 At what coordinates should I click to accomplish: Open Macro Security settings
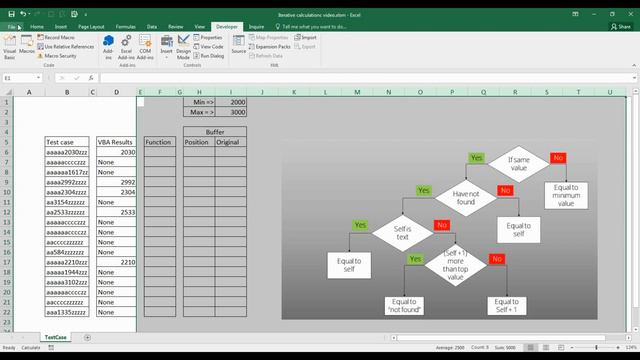(57, 56)
